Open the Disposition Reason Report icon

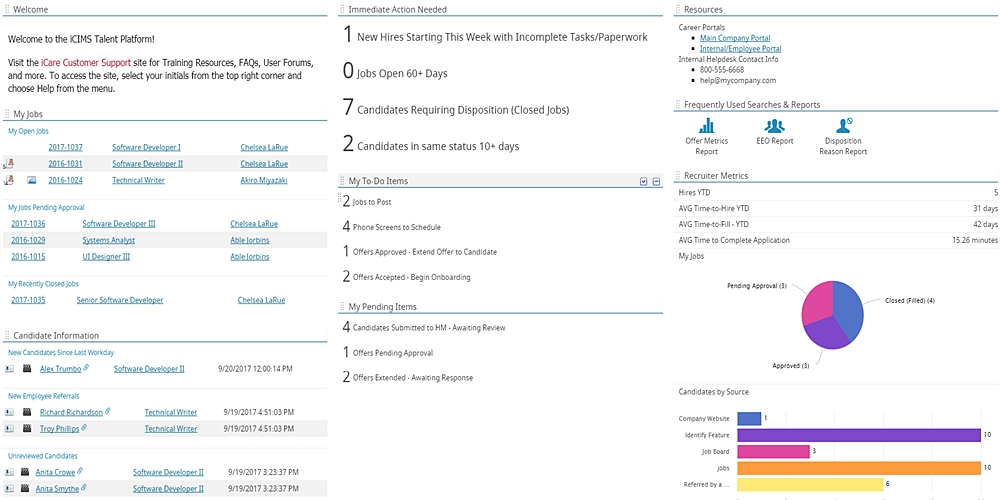click(843, 125)
